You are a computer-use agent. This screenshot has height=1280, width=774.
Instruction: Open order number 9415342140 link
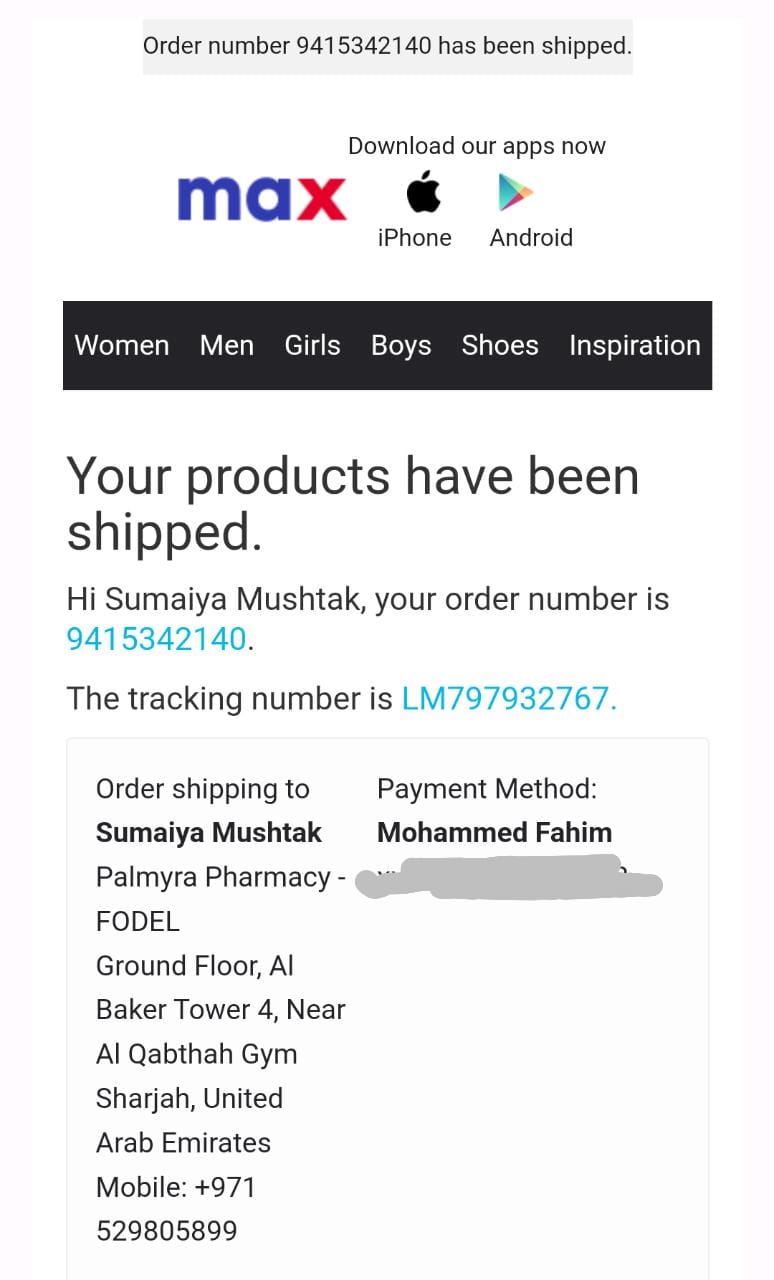156,640
